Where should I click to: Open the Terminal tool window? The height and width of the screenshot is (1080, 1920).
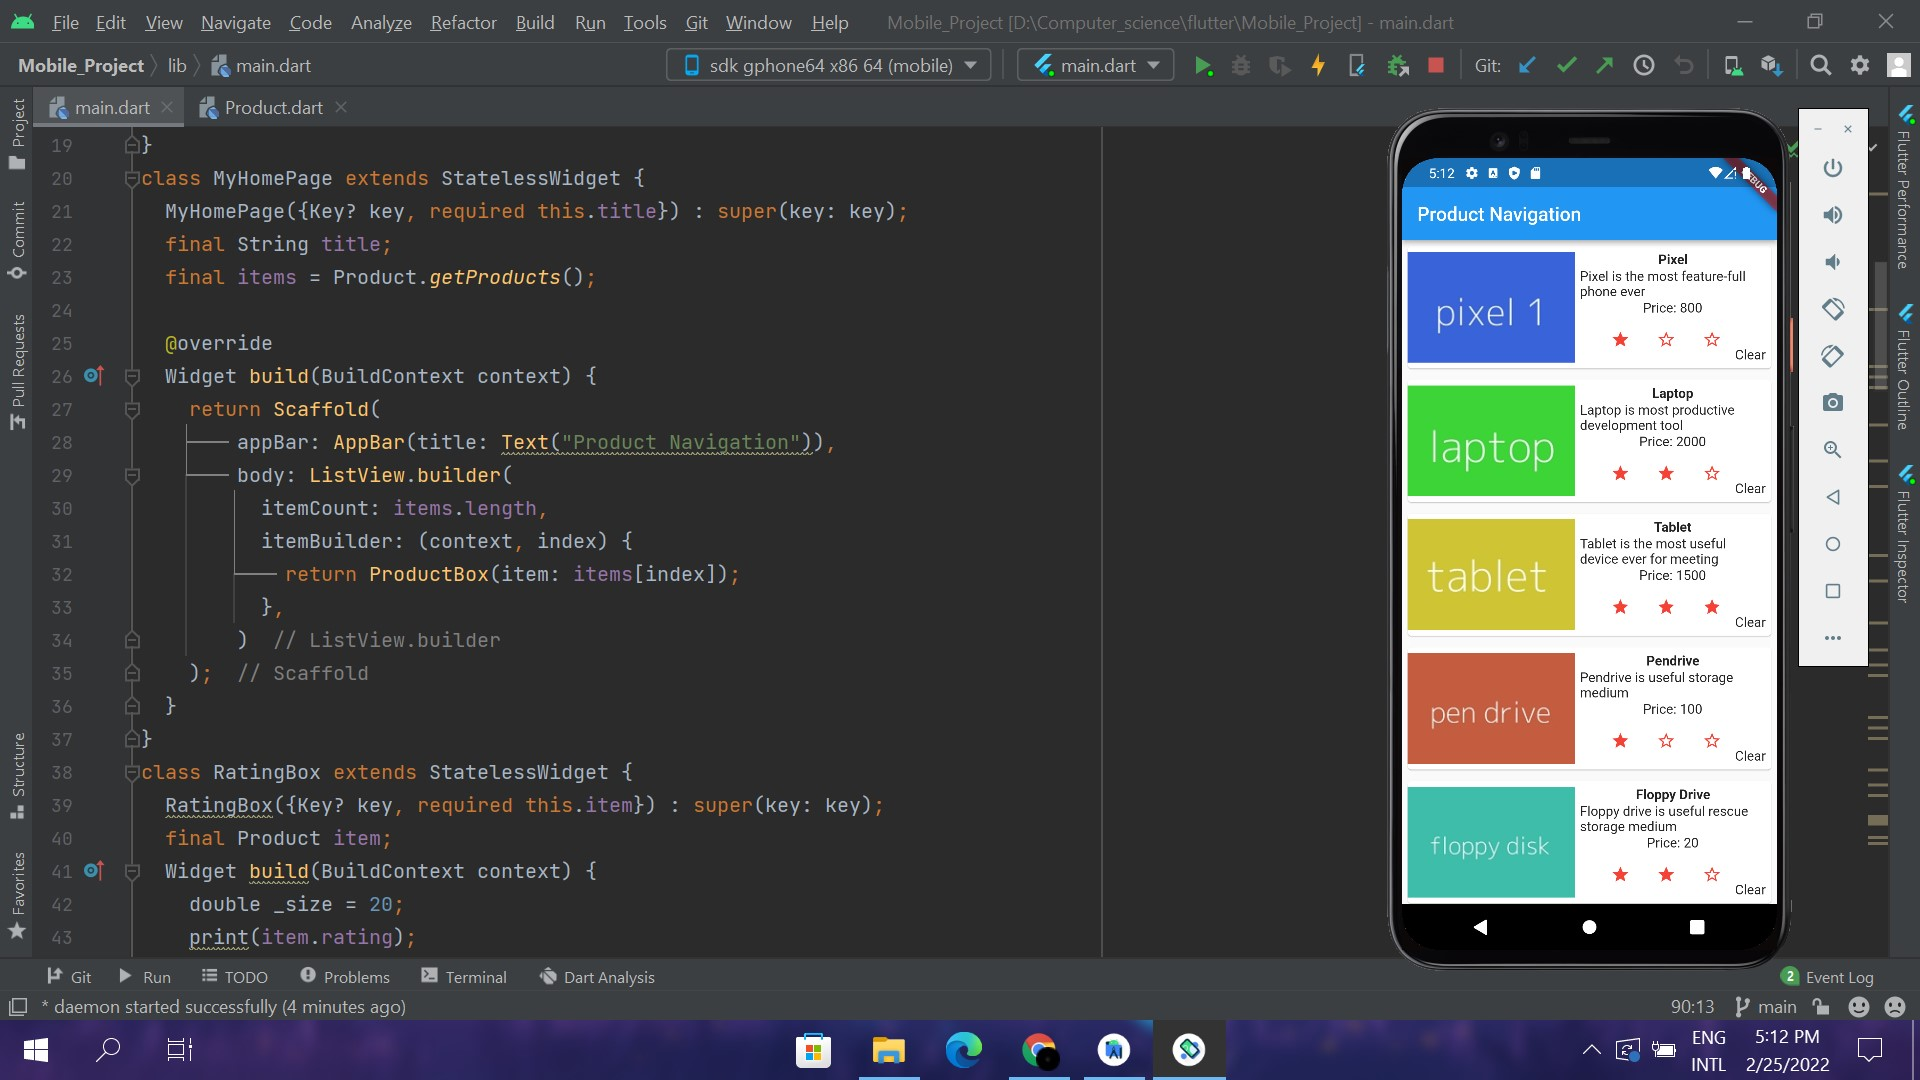pyautogui.click(x=464, y=977)
